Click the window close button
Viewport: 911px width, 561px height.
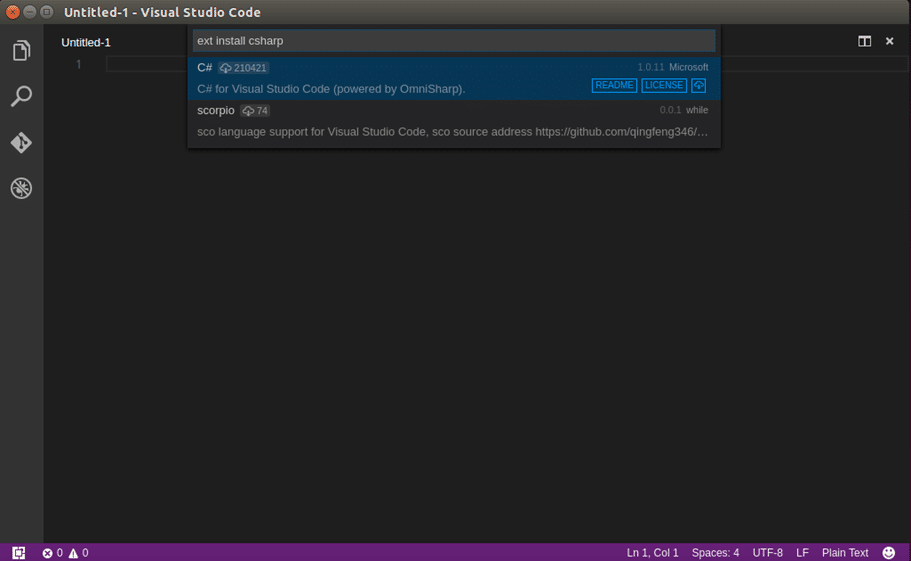pos(12,12)
